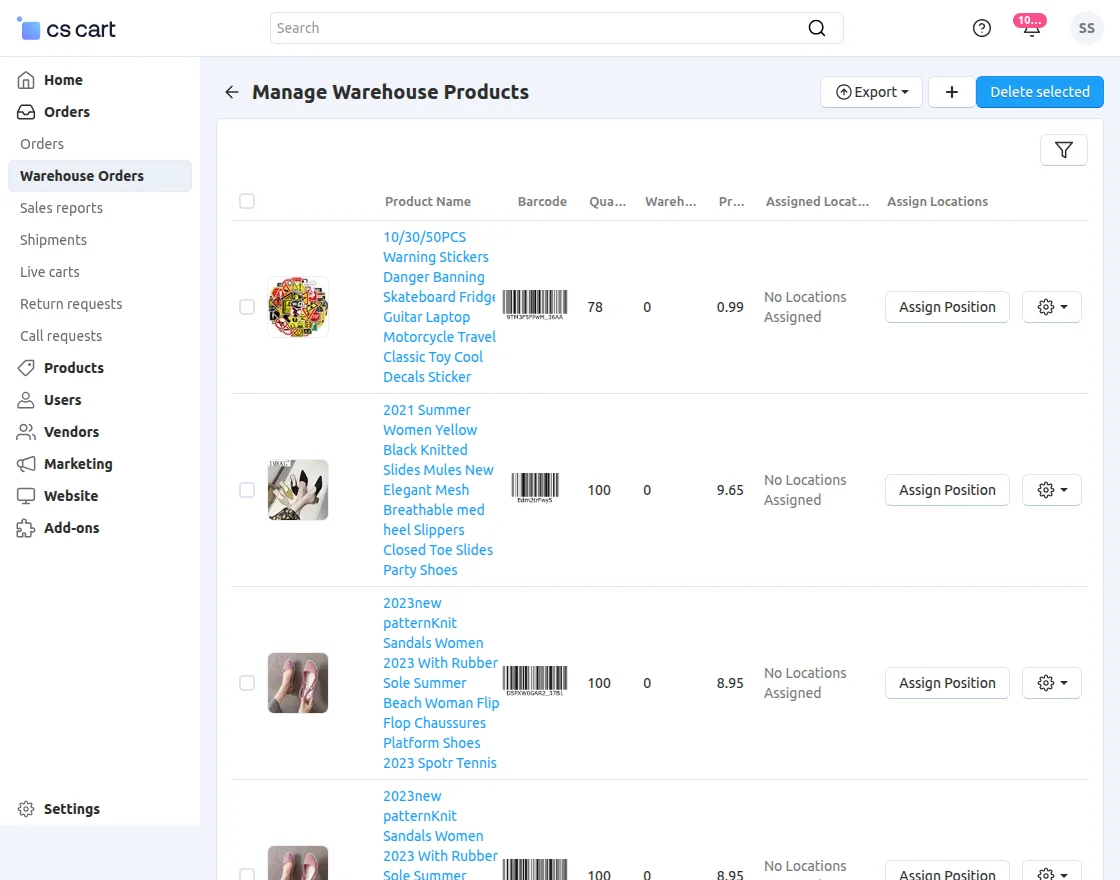Open gear dropdown for 2021 Summer slippers row
Viewport: 1120px width, 880px height.
point(1052,490)
